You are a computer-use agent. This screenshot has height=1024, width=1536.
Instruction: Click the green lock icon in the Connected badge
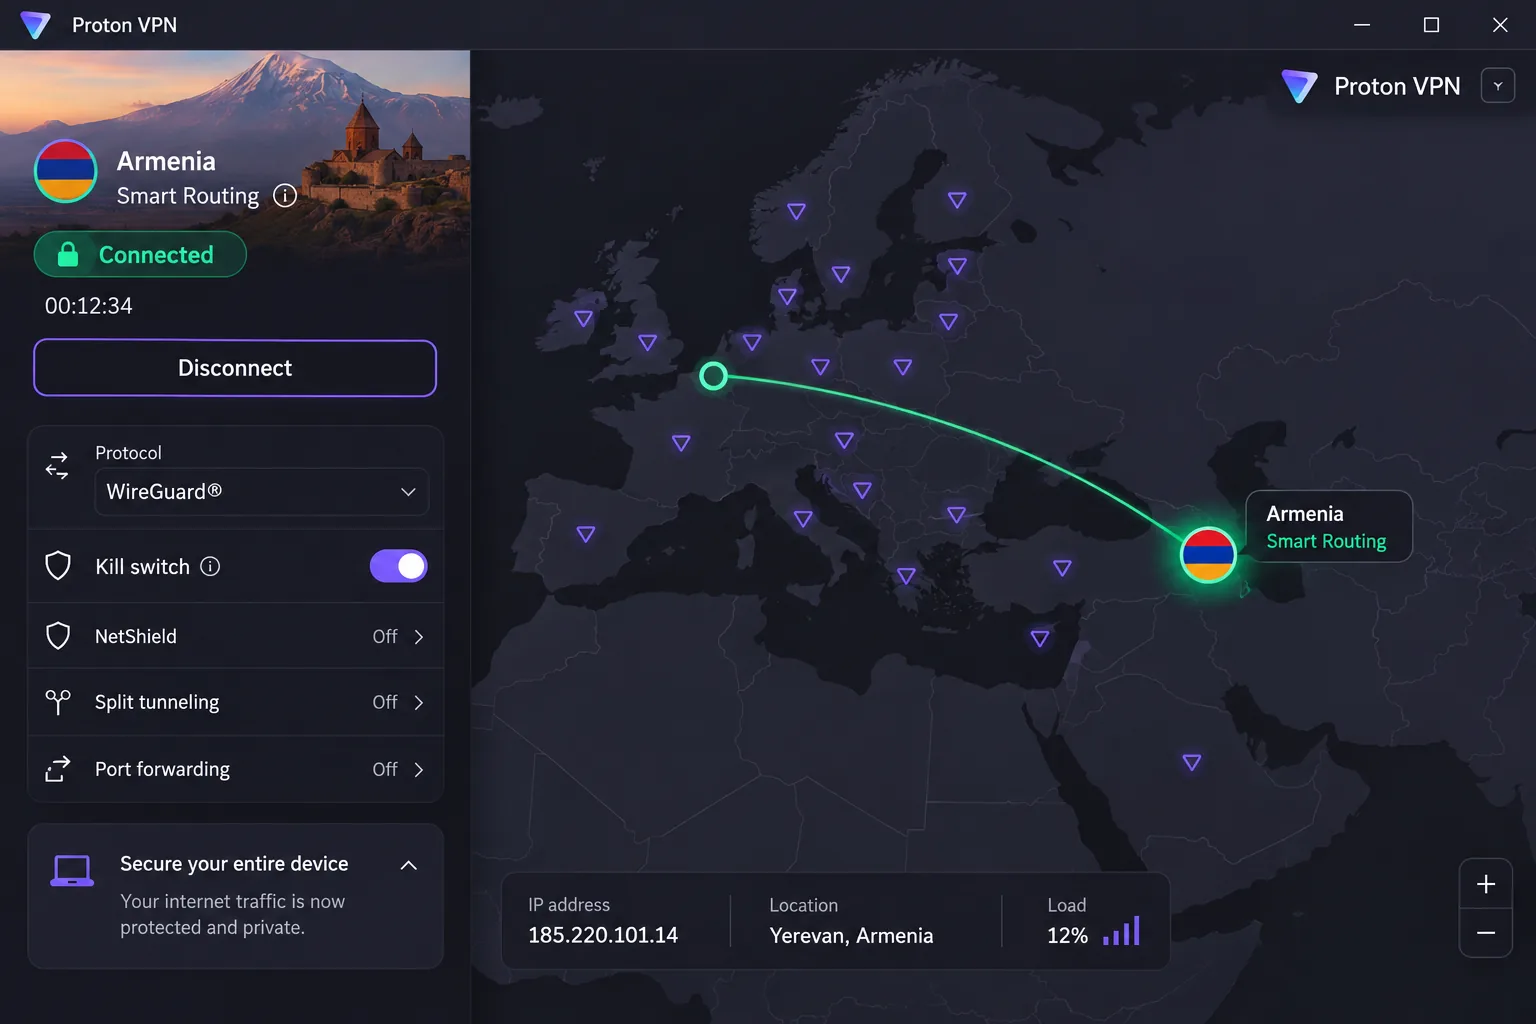pos(68,254)
